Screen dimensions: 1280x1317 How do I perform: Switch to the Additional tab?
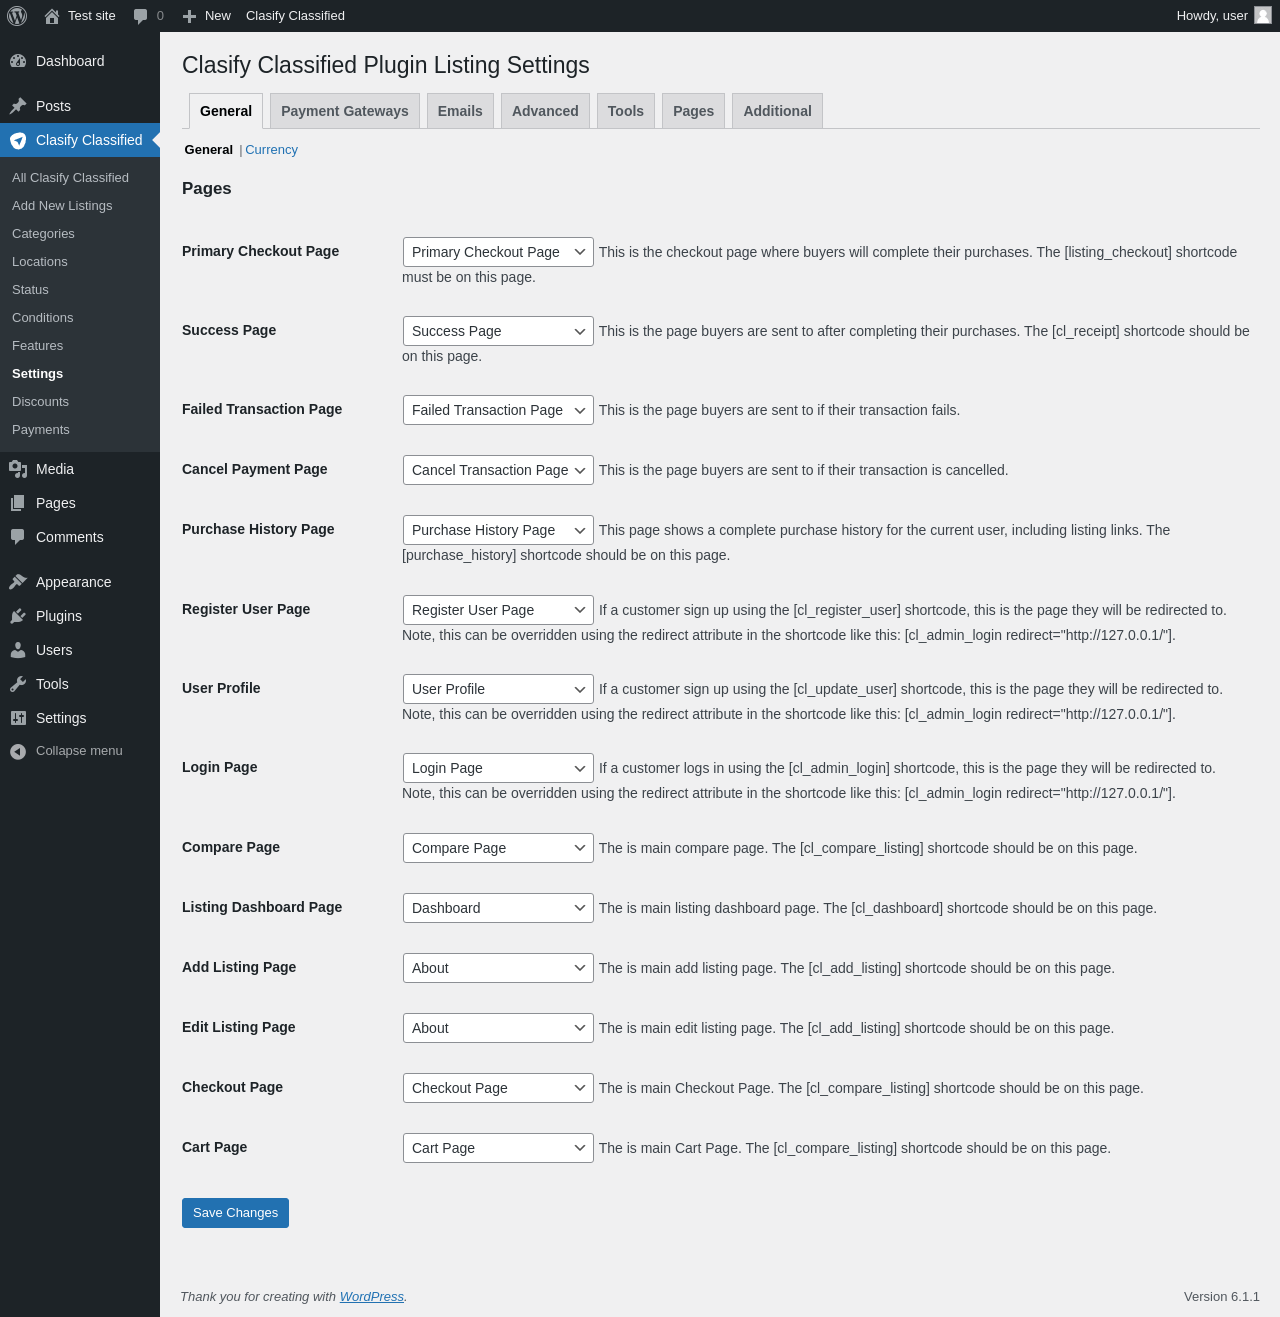(x=777, y=111)
